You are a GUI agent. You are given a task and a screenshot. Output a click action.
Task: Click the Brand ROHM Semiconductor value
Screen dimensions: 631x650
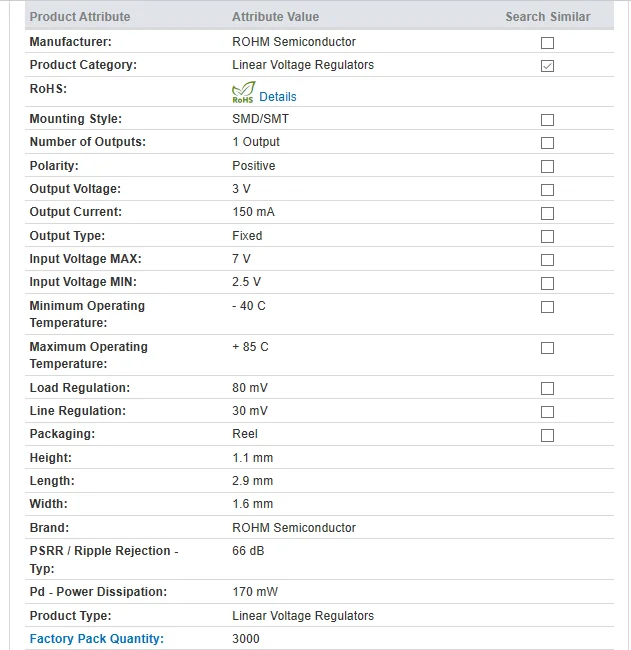(x=294, y=528)
